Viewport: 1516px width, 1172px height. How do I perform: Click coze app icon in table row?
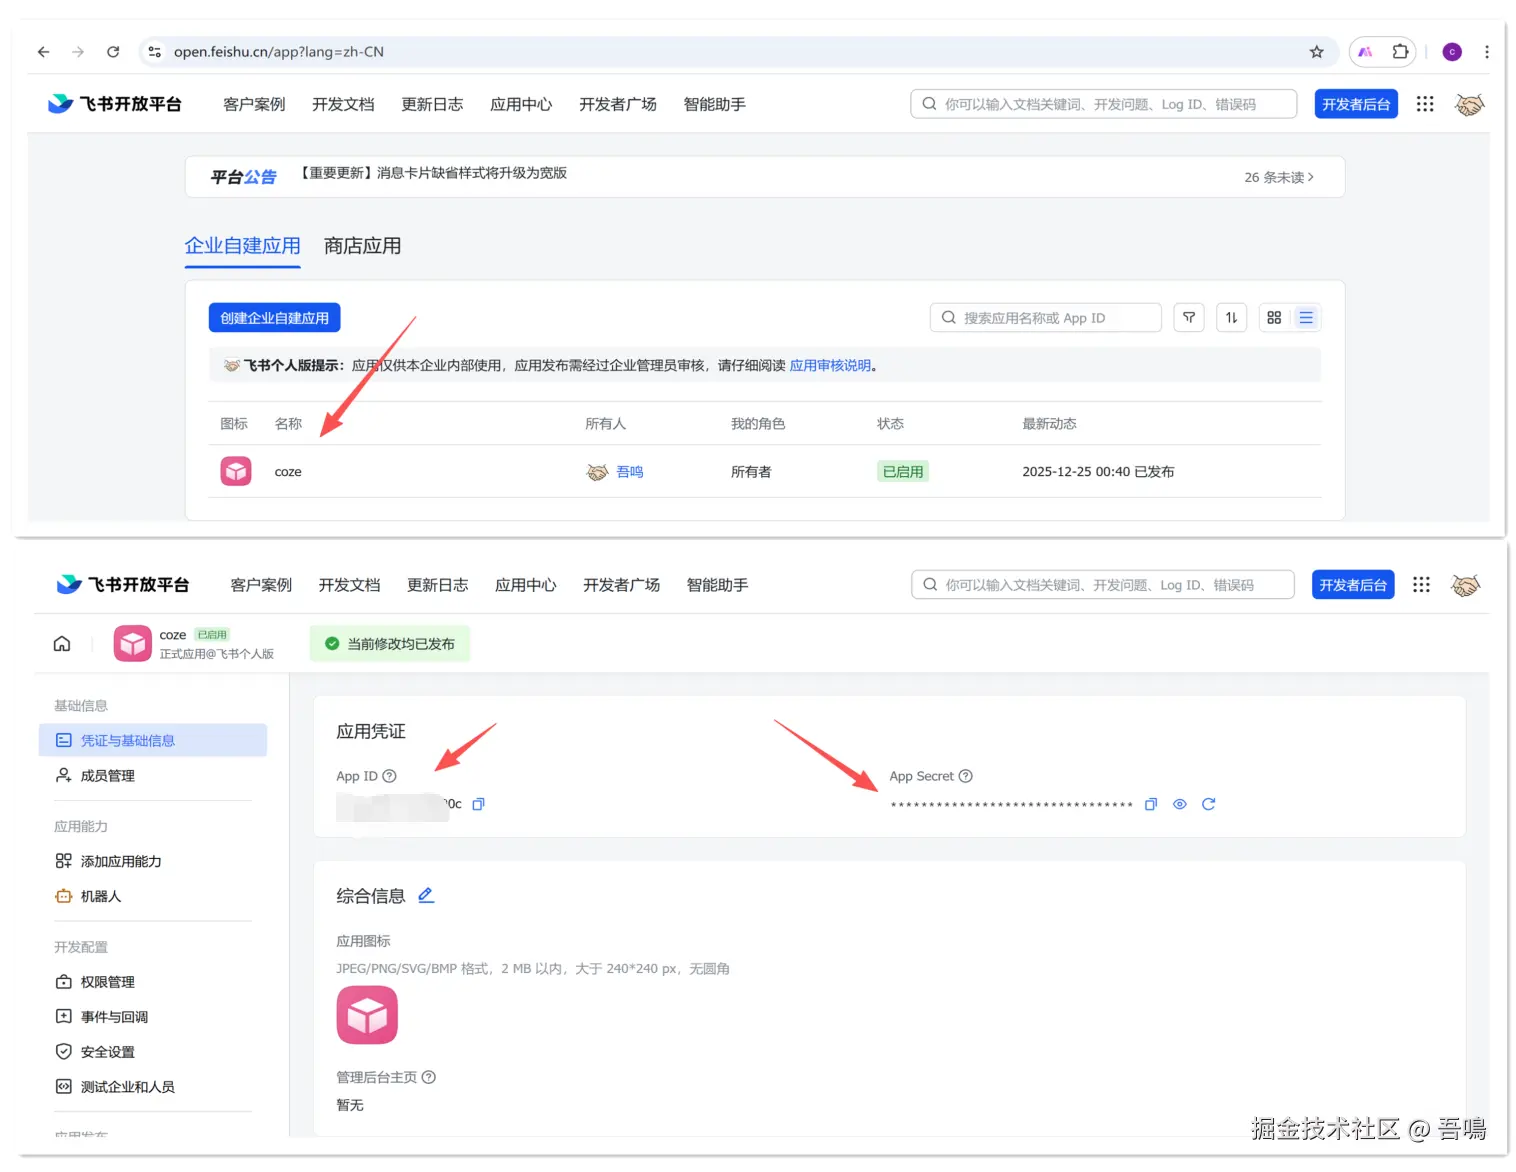coord(236,471)
